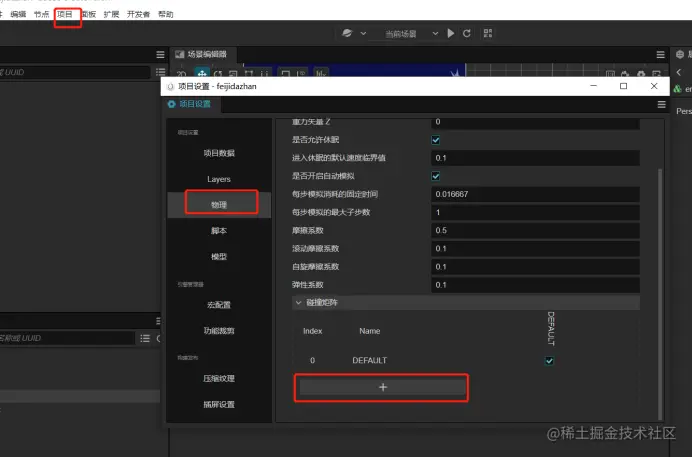Click the Name column header
This screenshot has width=692, height=457.
coord(369,331)
